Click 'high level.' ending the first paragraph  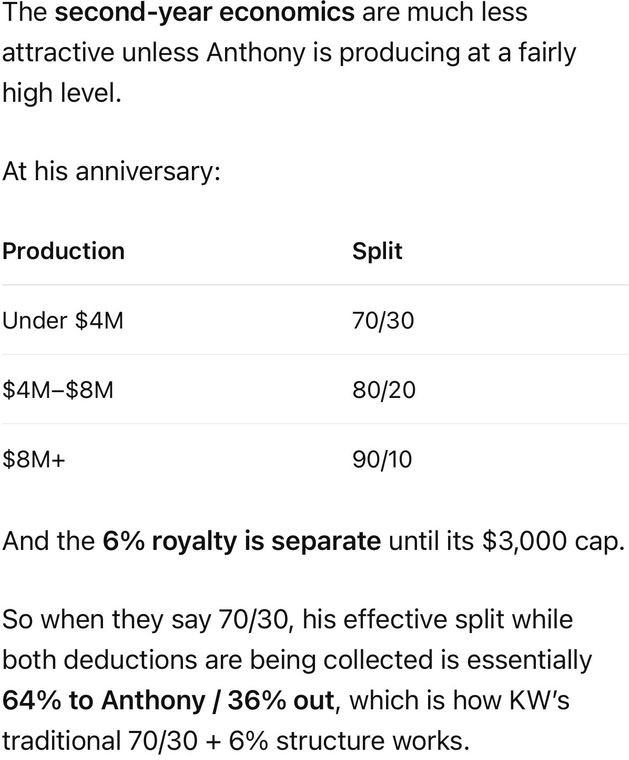pos(62,92)
